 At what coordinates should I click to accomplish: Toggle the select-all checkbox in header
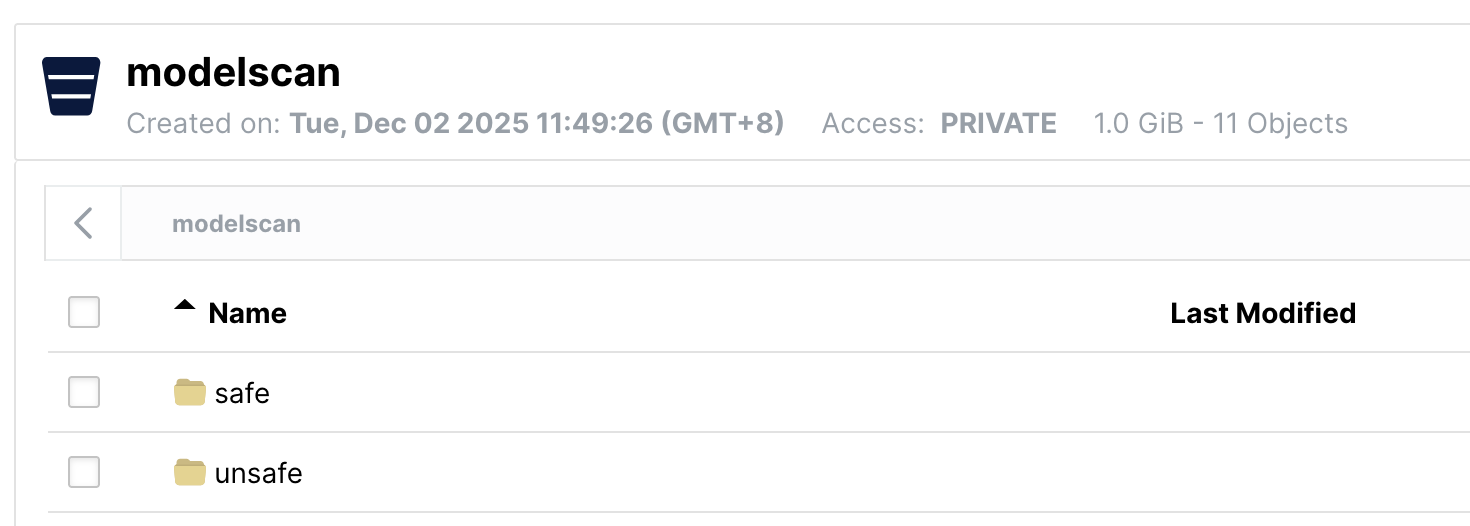[x=84, y=313]
